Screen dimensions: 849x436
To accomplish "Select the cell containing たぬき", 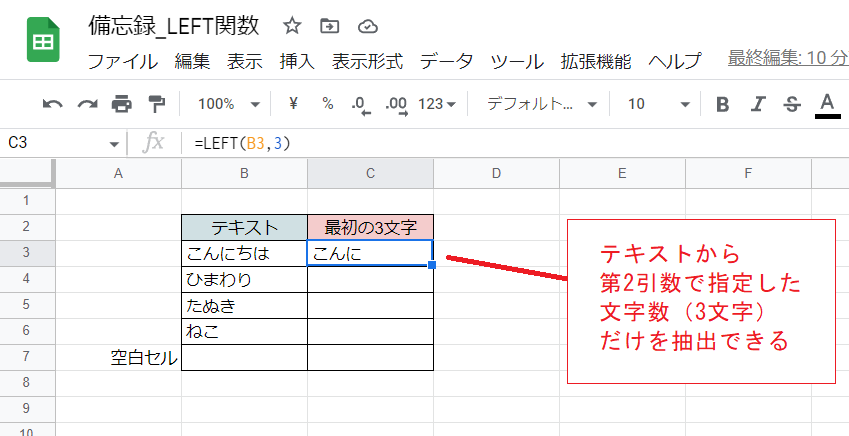I will click(244, 305).
